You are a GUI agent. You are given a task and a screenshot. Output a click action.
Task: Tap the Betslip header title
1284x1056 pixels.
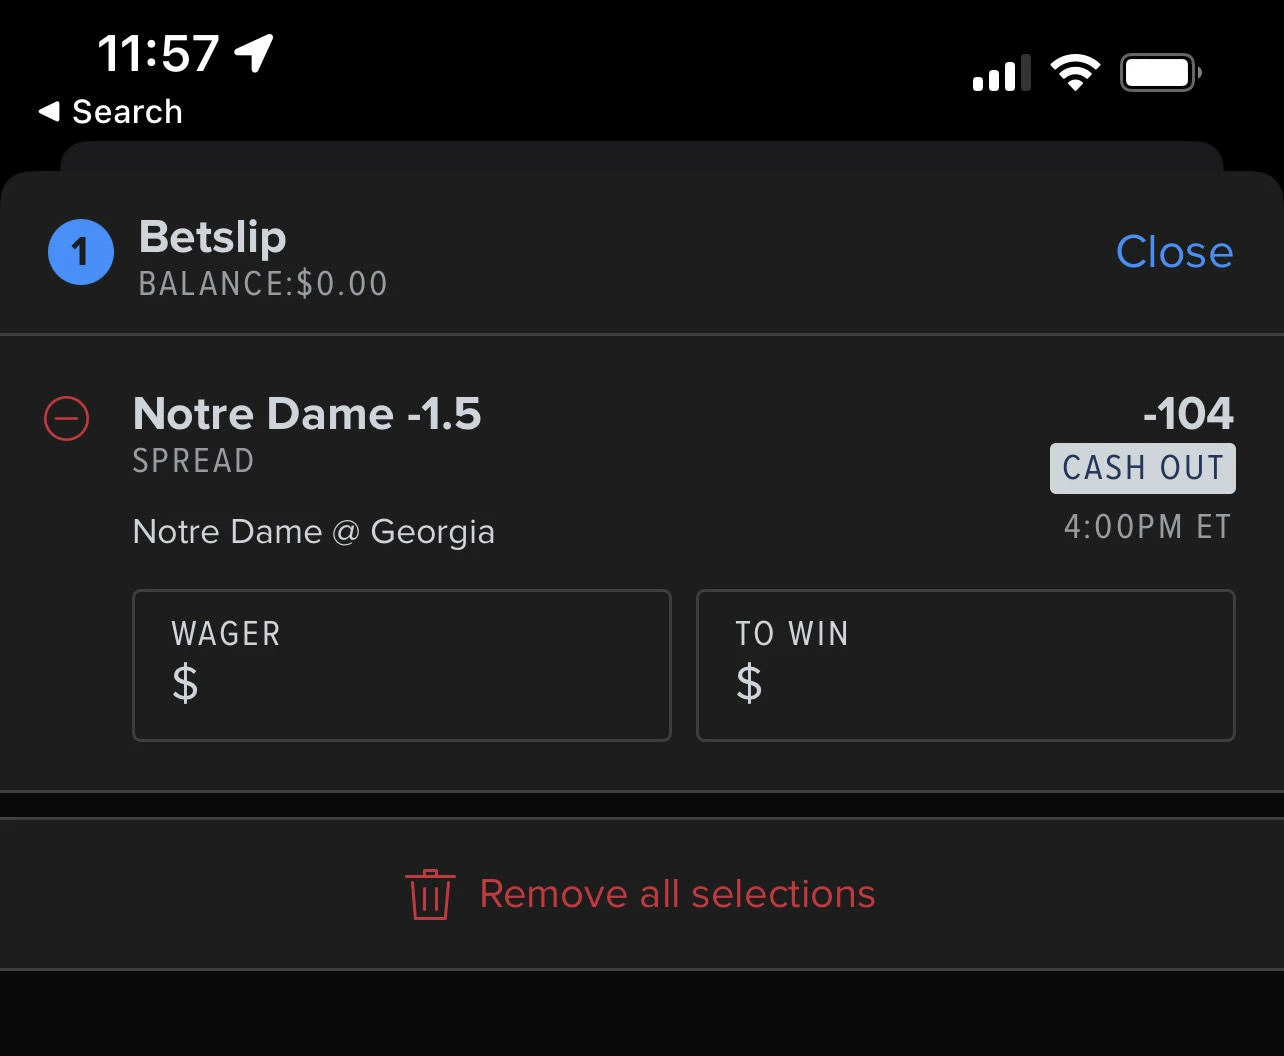point(212,237)
